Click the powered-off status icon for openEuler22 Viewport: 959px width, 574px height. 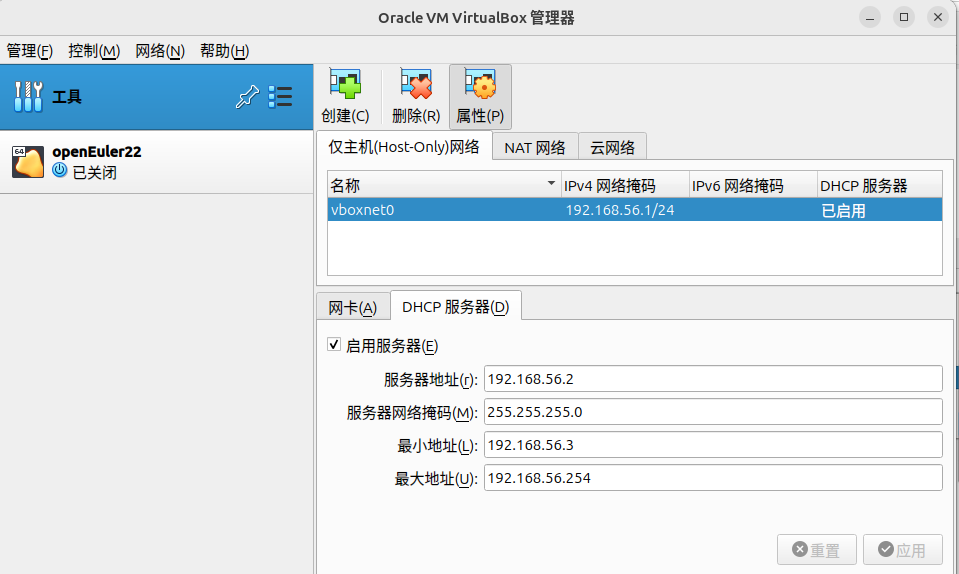coord(59,170)
